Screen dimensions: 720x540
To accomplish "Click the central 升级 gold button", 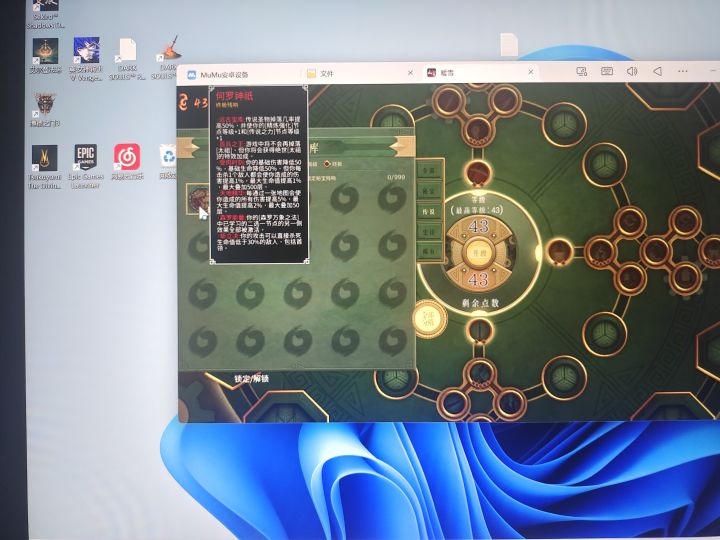I will tap(478, 253).
